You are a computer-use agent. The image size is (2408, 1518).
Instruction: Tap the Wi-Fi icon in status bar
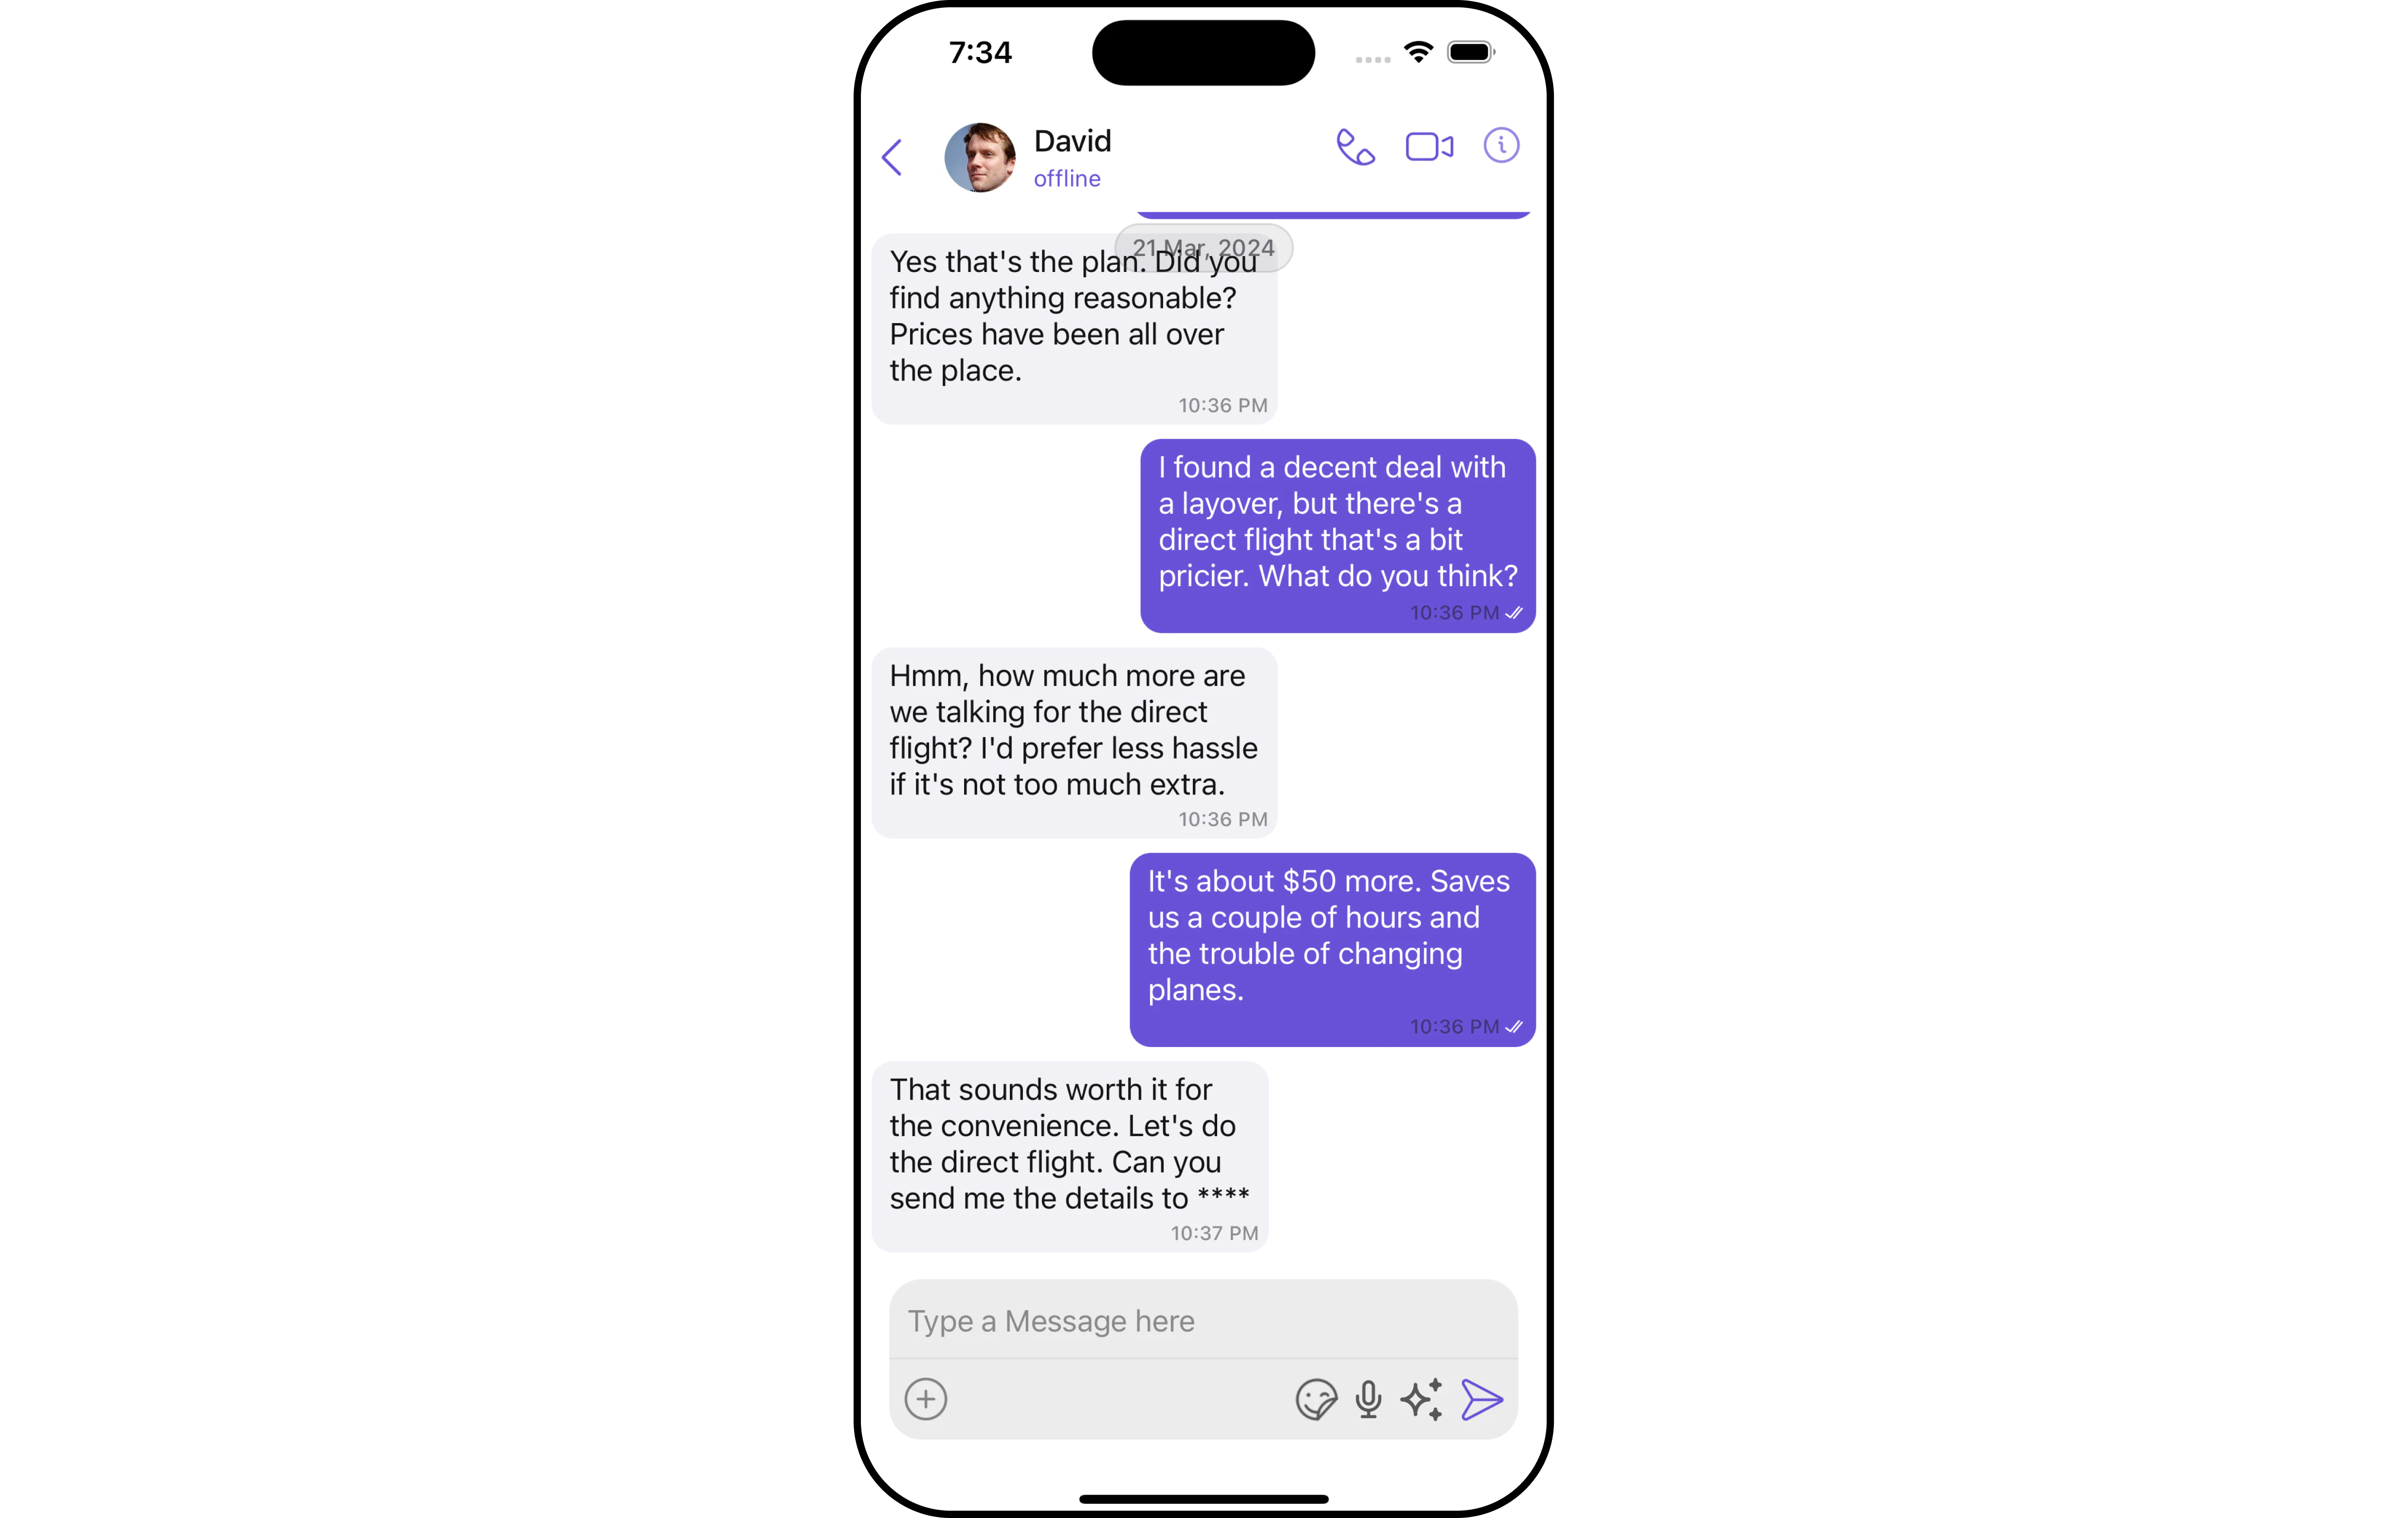point(1417,52)
